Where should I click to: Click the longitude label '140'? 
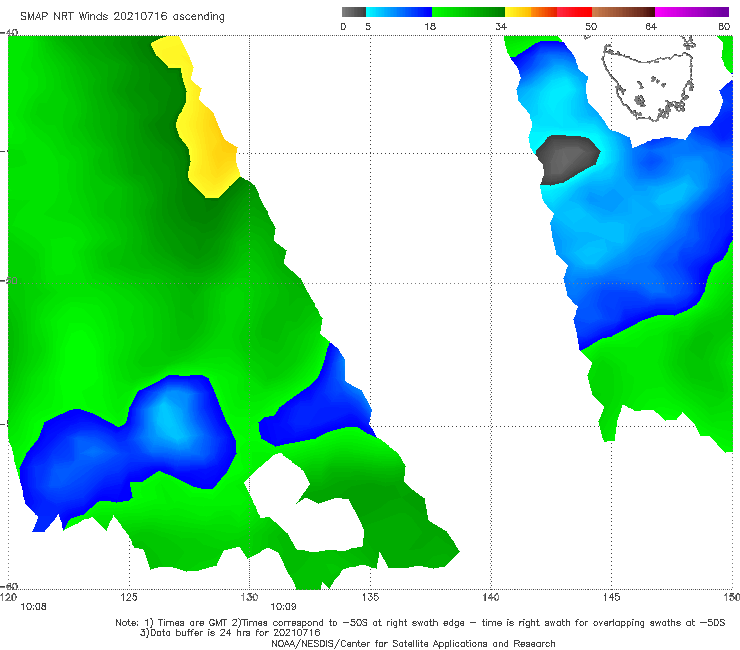[x=491, y=597]
